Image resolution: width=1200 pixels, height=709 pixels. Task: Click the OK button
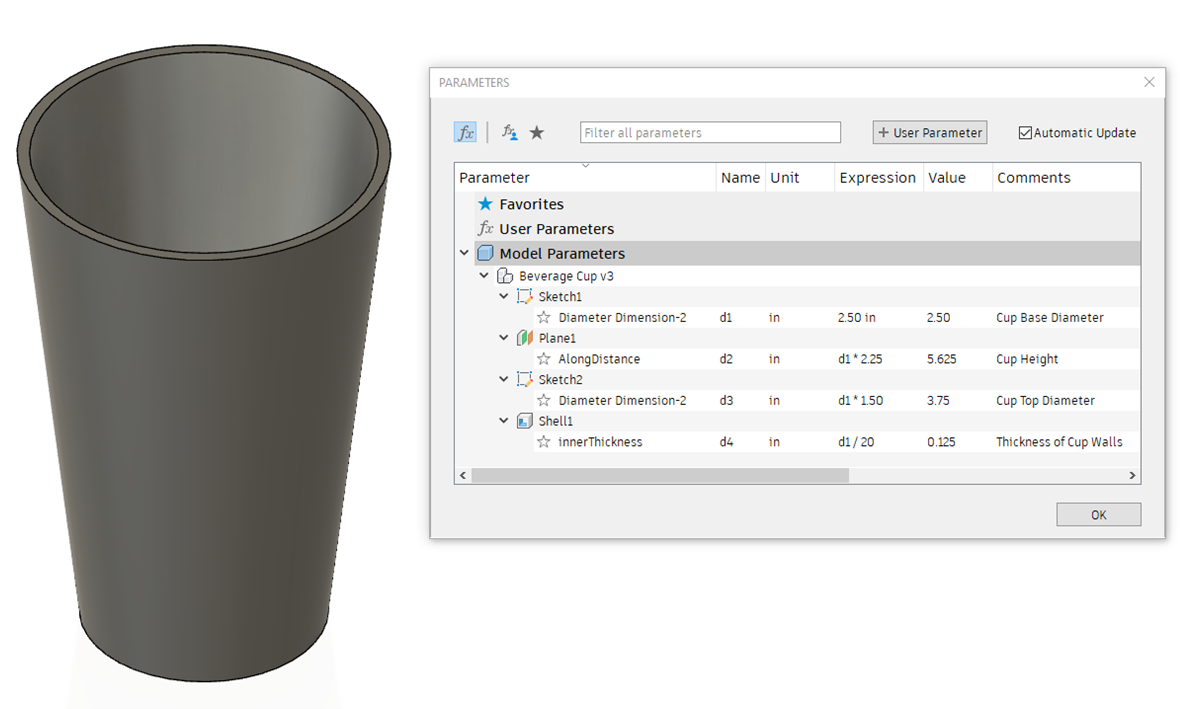[x=1098, y=515]
